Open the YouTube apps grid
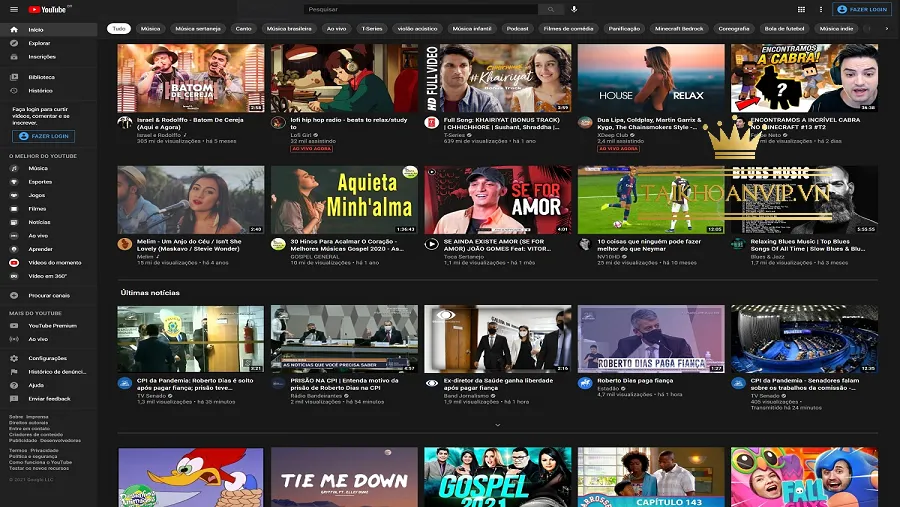The width and height of the screenshot is (900, 507). tap(801, 9)
